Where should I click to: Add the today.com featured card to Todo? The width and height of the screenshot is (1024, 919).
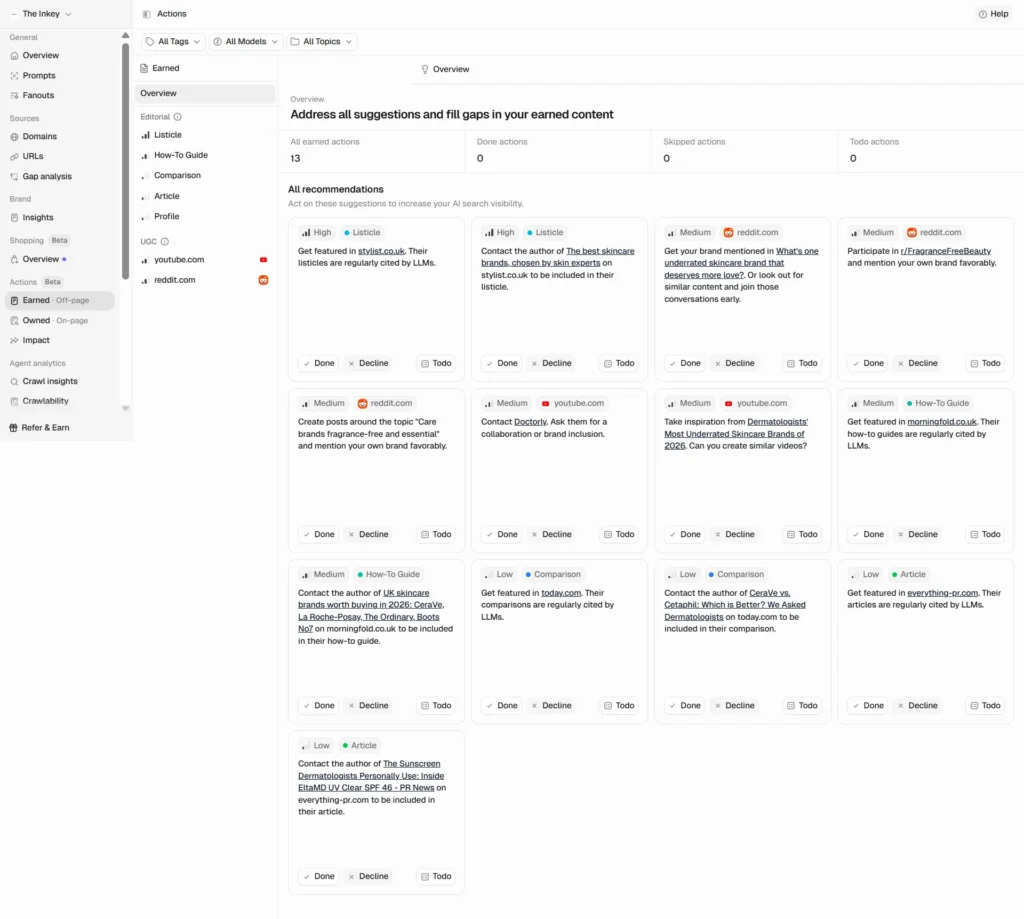pyautogui.click(x=619, y=705)
